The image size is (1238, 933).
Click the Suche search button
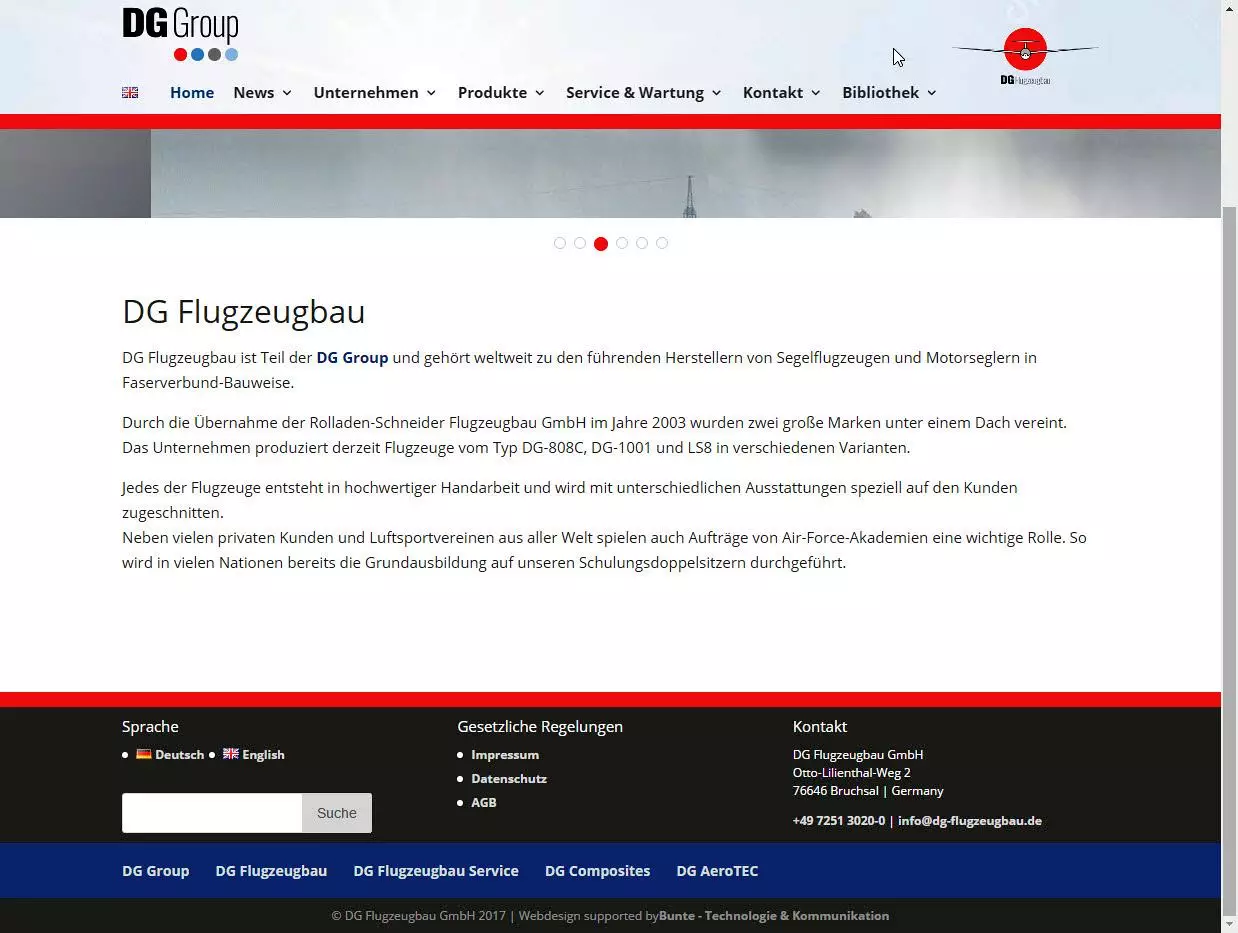(x=337, y=813)
